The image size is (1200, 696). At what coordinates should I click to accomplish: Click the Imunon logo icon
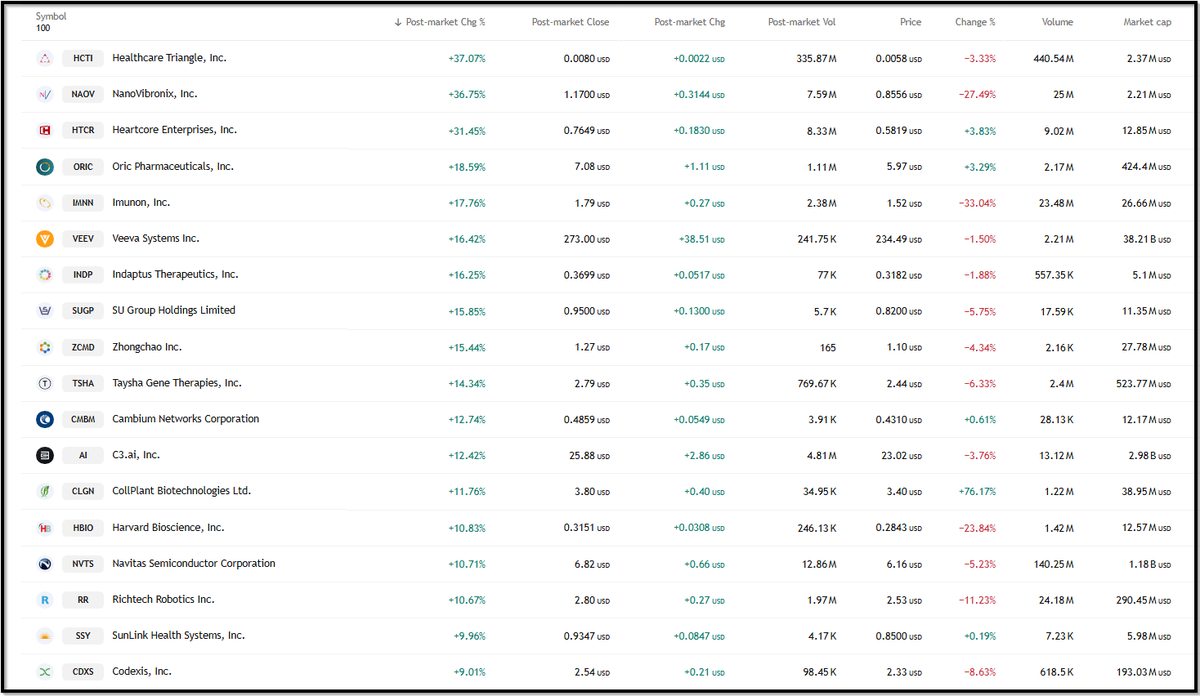pyautogui.click(x=44, y=203)
